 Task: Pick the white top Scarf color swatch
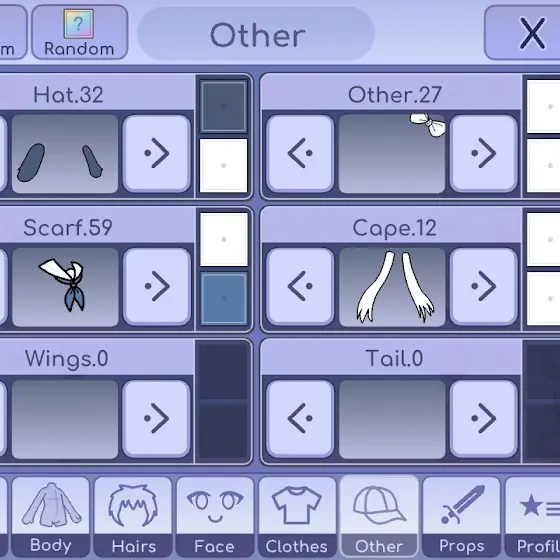[x=224, y=239]
